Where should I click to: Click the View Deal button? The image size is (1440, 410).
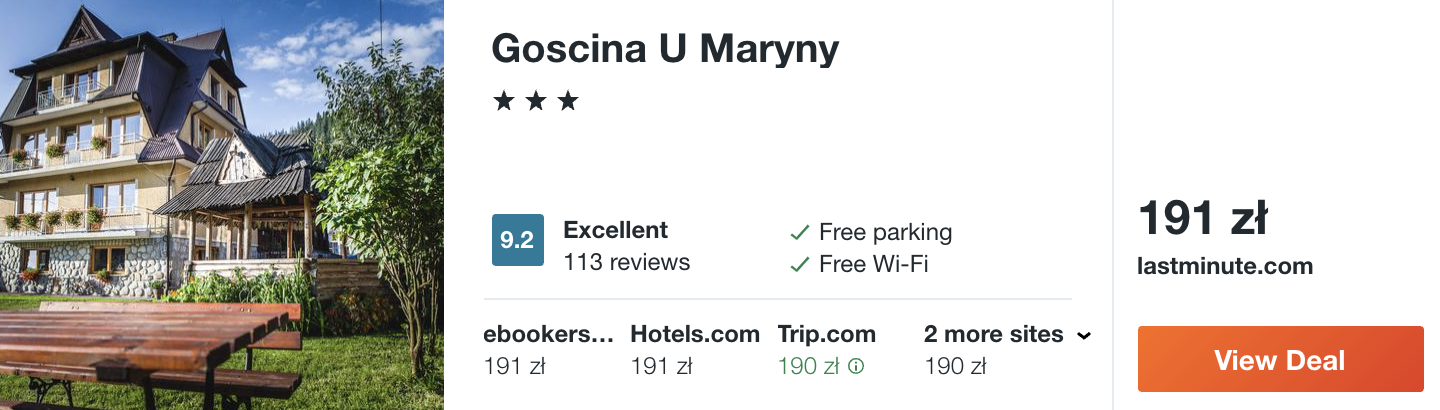(1280, 359)
